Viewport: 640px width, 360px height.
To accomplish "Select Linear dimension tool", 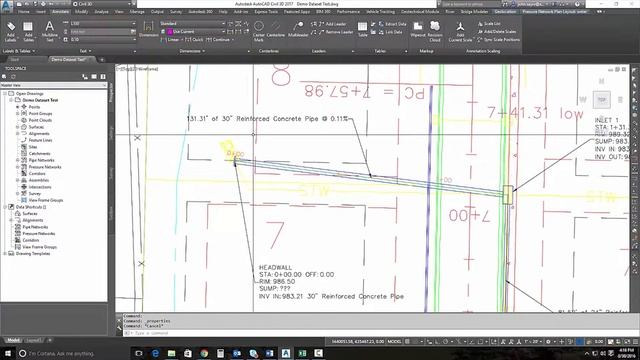I will pos(171,40).
